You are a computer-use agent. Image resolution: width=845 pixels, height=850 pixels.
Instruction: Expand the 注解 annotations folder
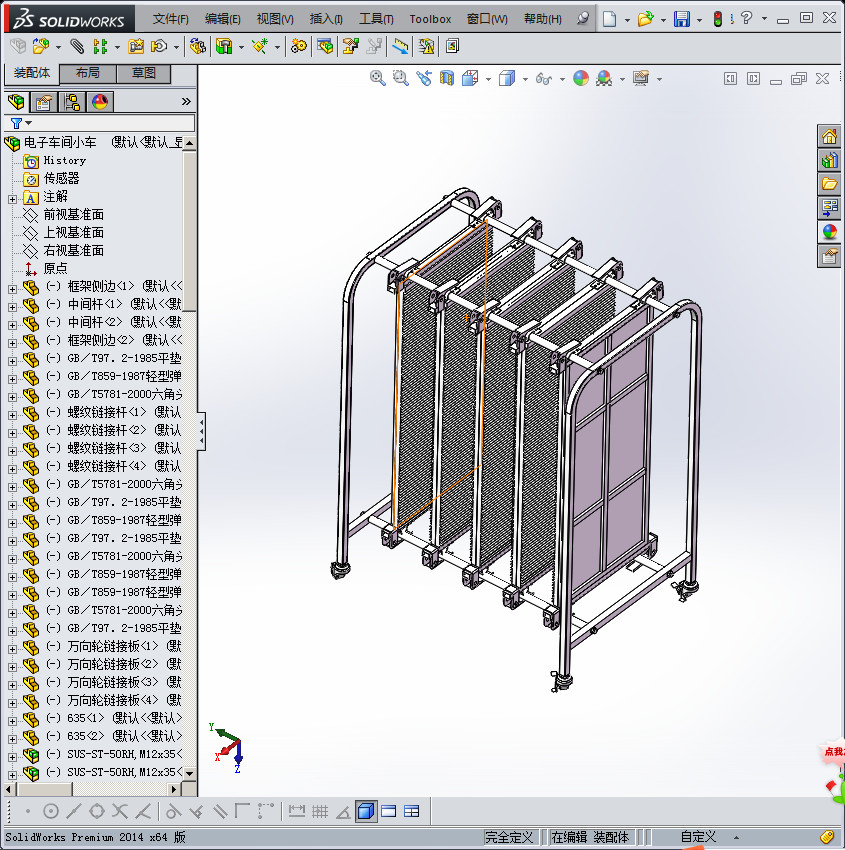[x=12, y=197]
